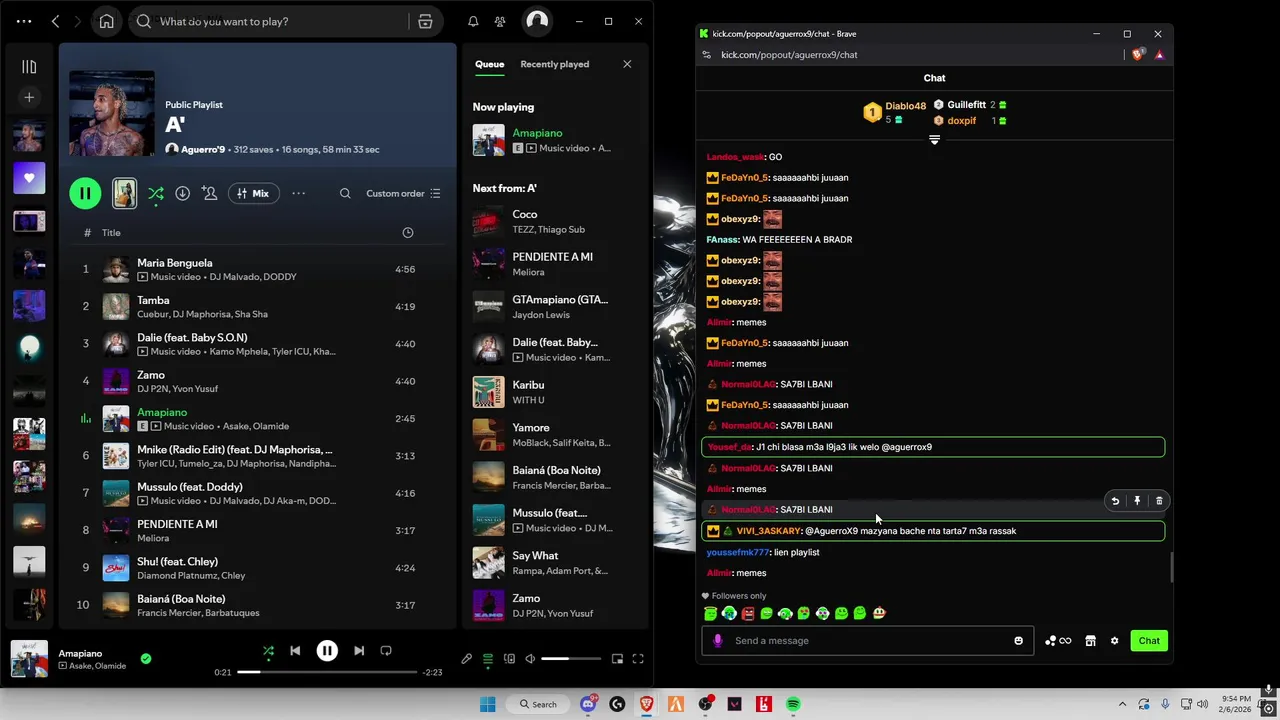Collapse Your Library sidebar
Viewport: 1280px width, 720px height.
tap(29, 67)
